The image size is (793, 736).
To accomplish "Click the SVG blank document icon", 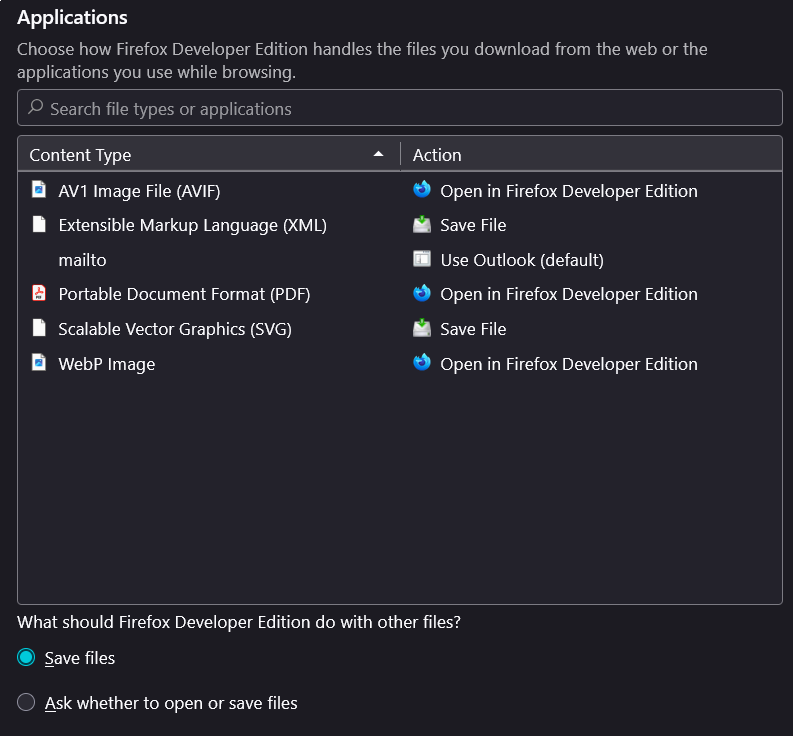I will coord(39,328).
